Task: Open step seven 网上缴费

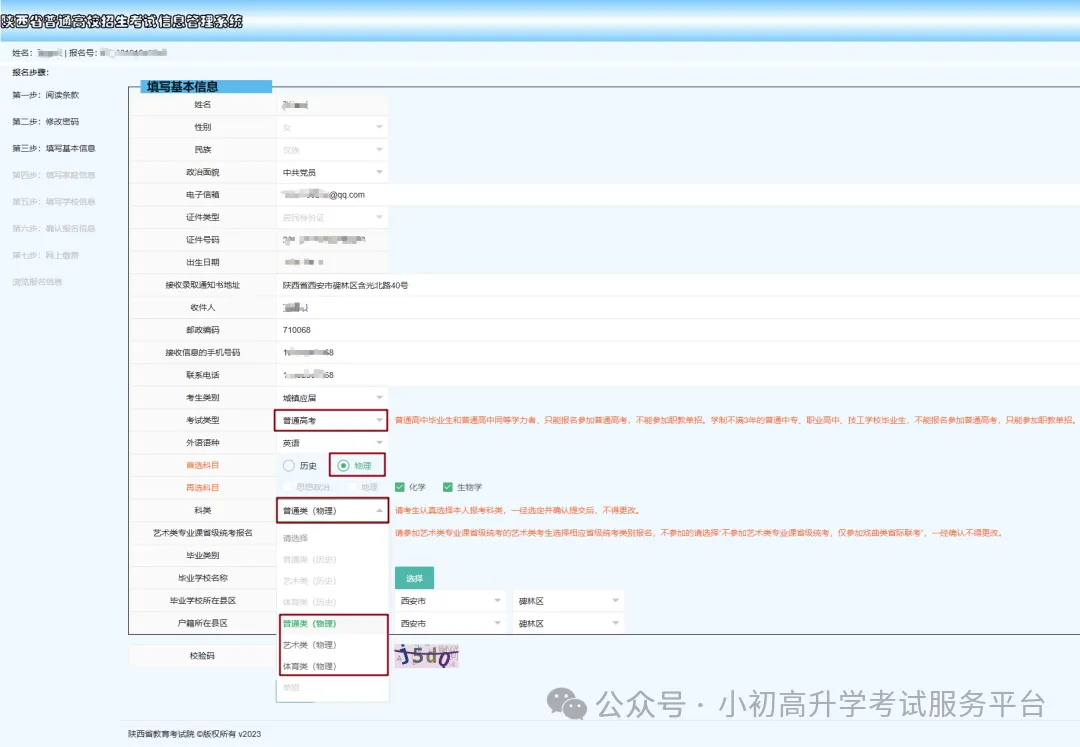Action: (x=45, y=255)
